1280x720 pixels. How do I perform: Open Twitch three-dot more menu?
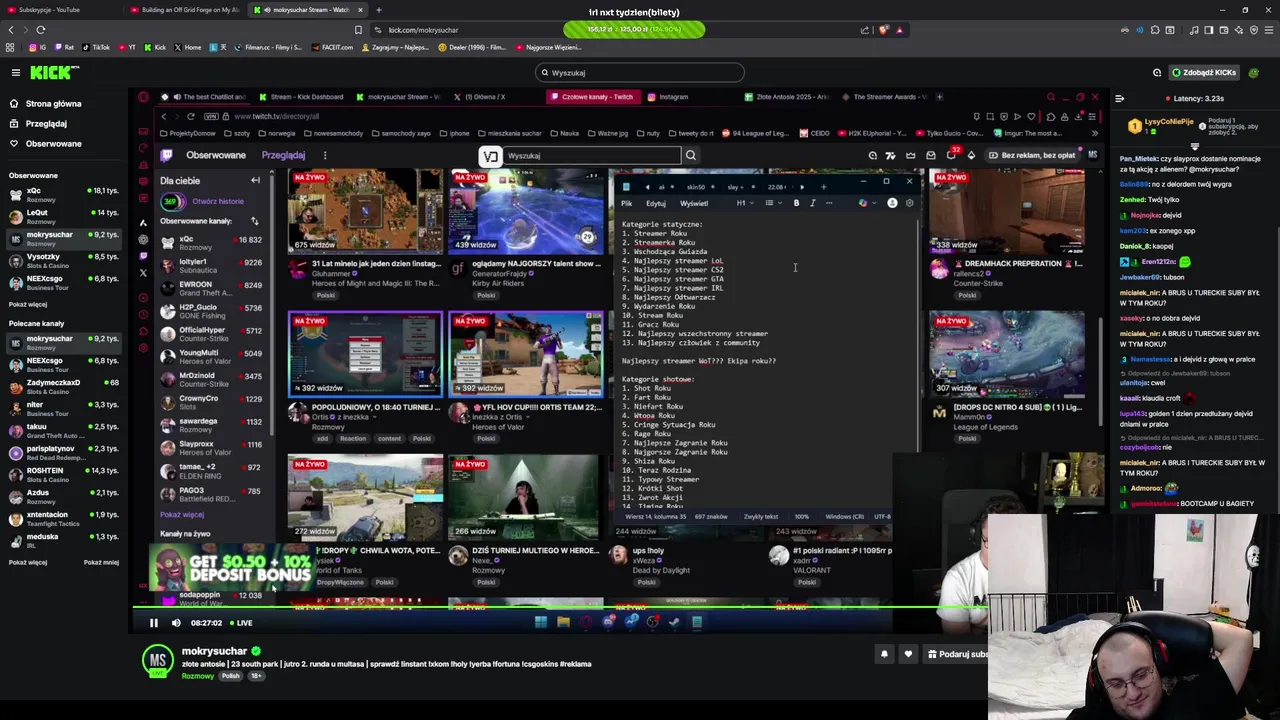tap(324, 155)
